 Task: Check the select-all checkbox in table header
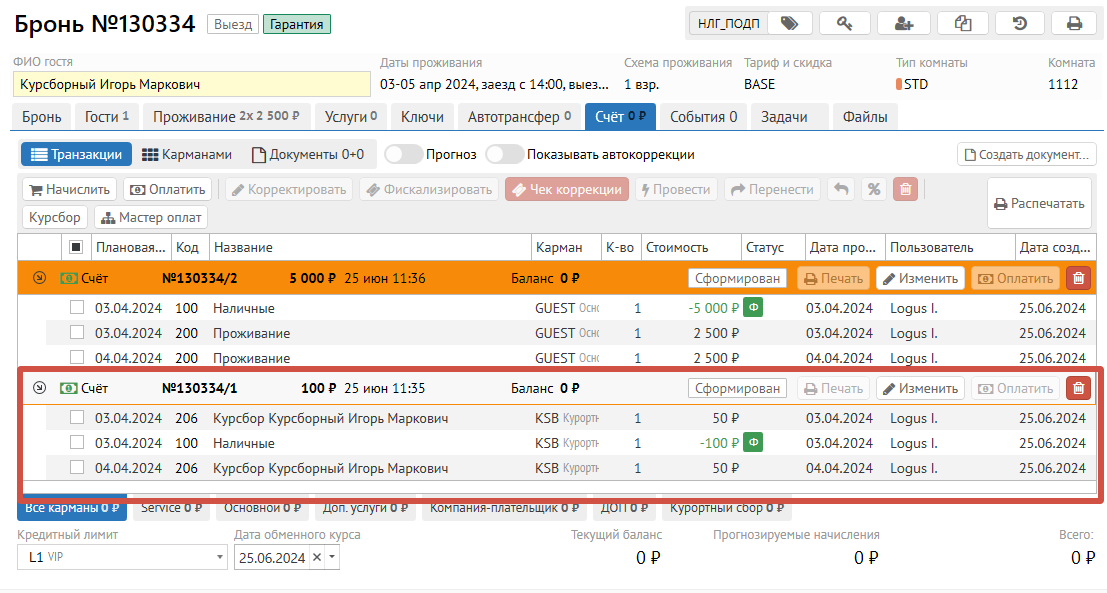(76, 247)
